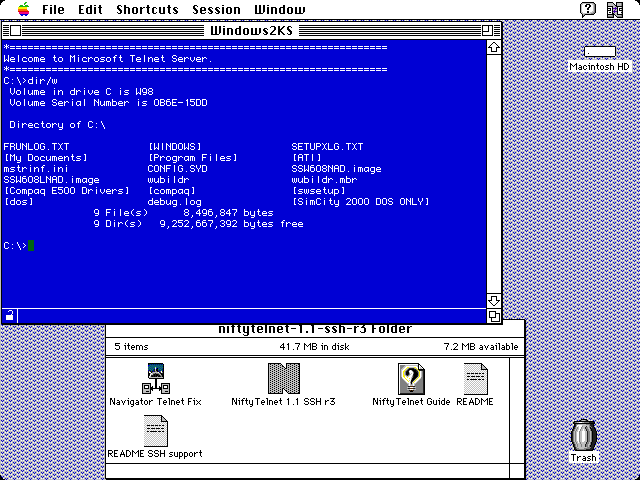Viewport: 640px width, 480px height.
Task: Select the Navigator Telnet Fix icon
Action: pos(156,378)
